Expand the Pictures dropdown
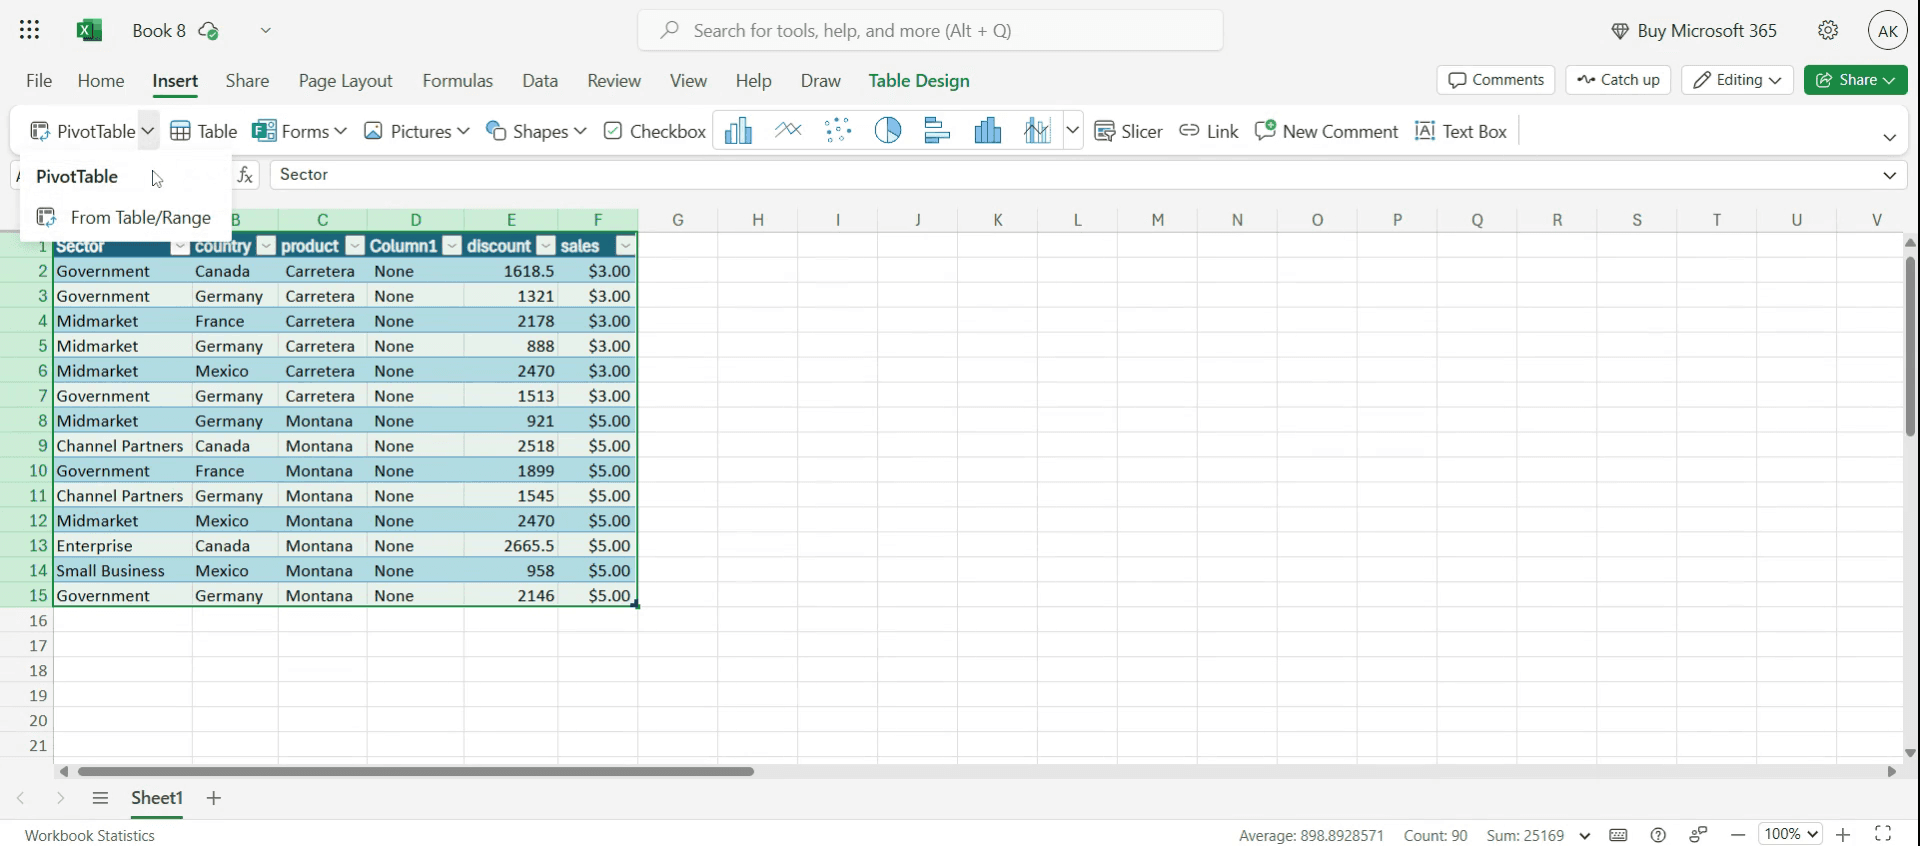 [x=463, y=131]
